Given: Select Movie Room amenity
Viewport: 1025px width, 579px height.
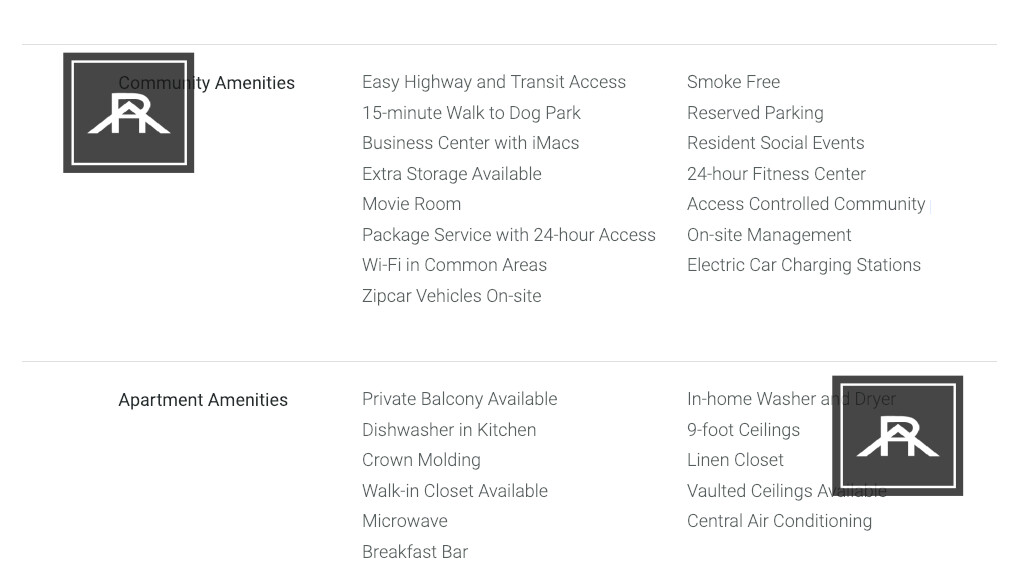Looking at the screenshot, I should click(412, 204).
